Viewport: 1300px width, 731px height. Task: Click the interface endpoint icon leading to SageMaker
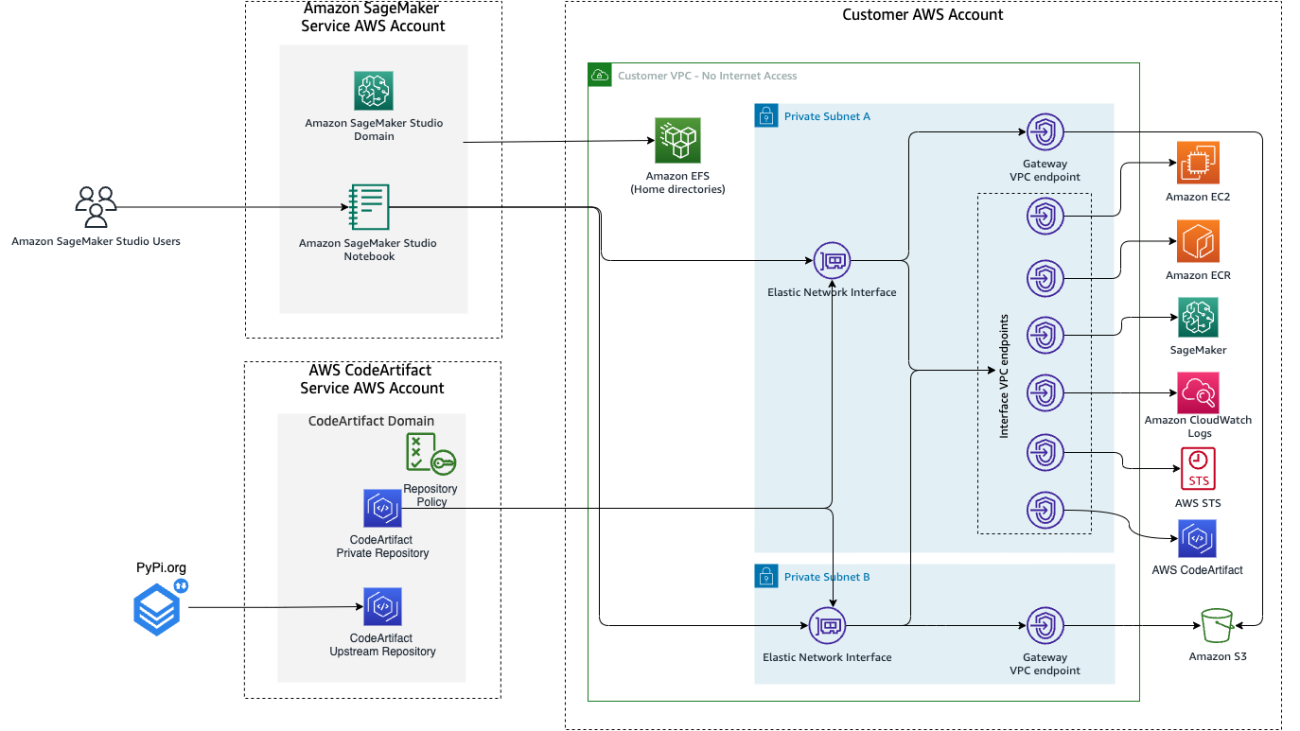point(1045,335)
